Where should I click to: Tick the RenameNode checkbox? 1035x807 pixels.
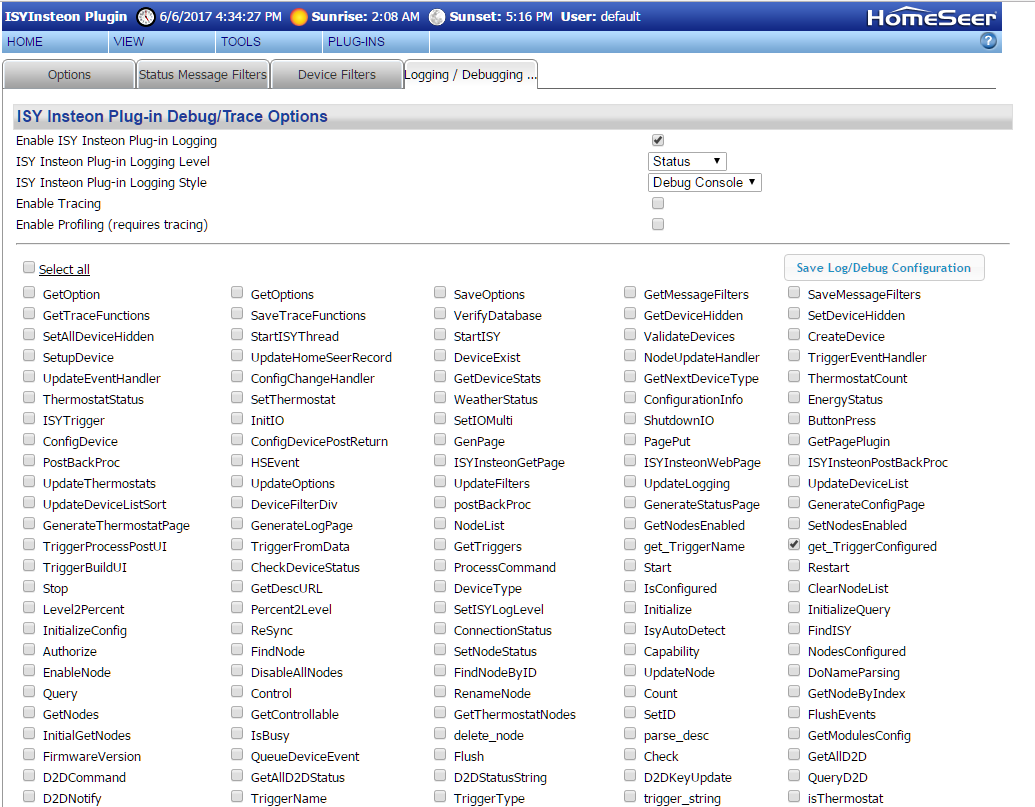click(x=440, y=692)
